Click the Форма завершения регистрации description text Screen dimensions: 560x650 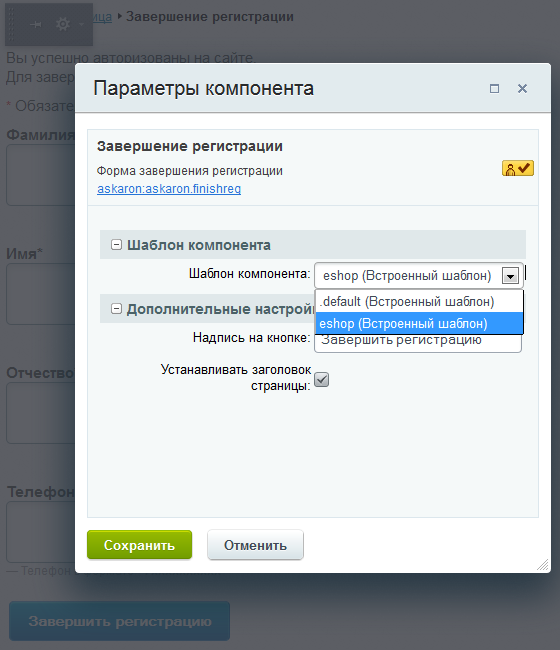pos(189,171)
